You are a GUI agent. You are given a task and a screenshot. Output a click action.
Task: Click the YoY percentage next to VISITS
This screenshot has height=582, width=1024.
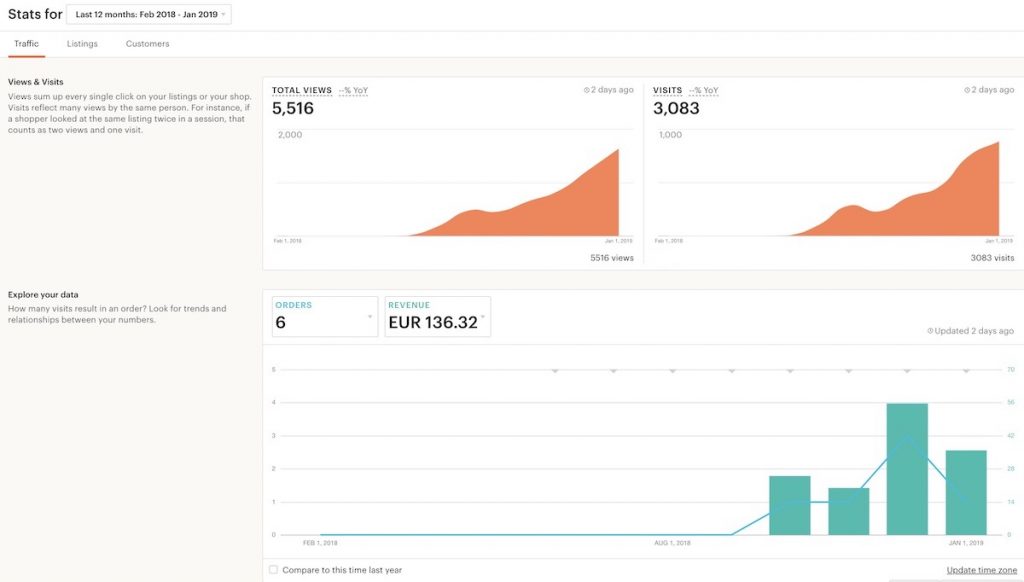coord(703,90)
